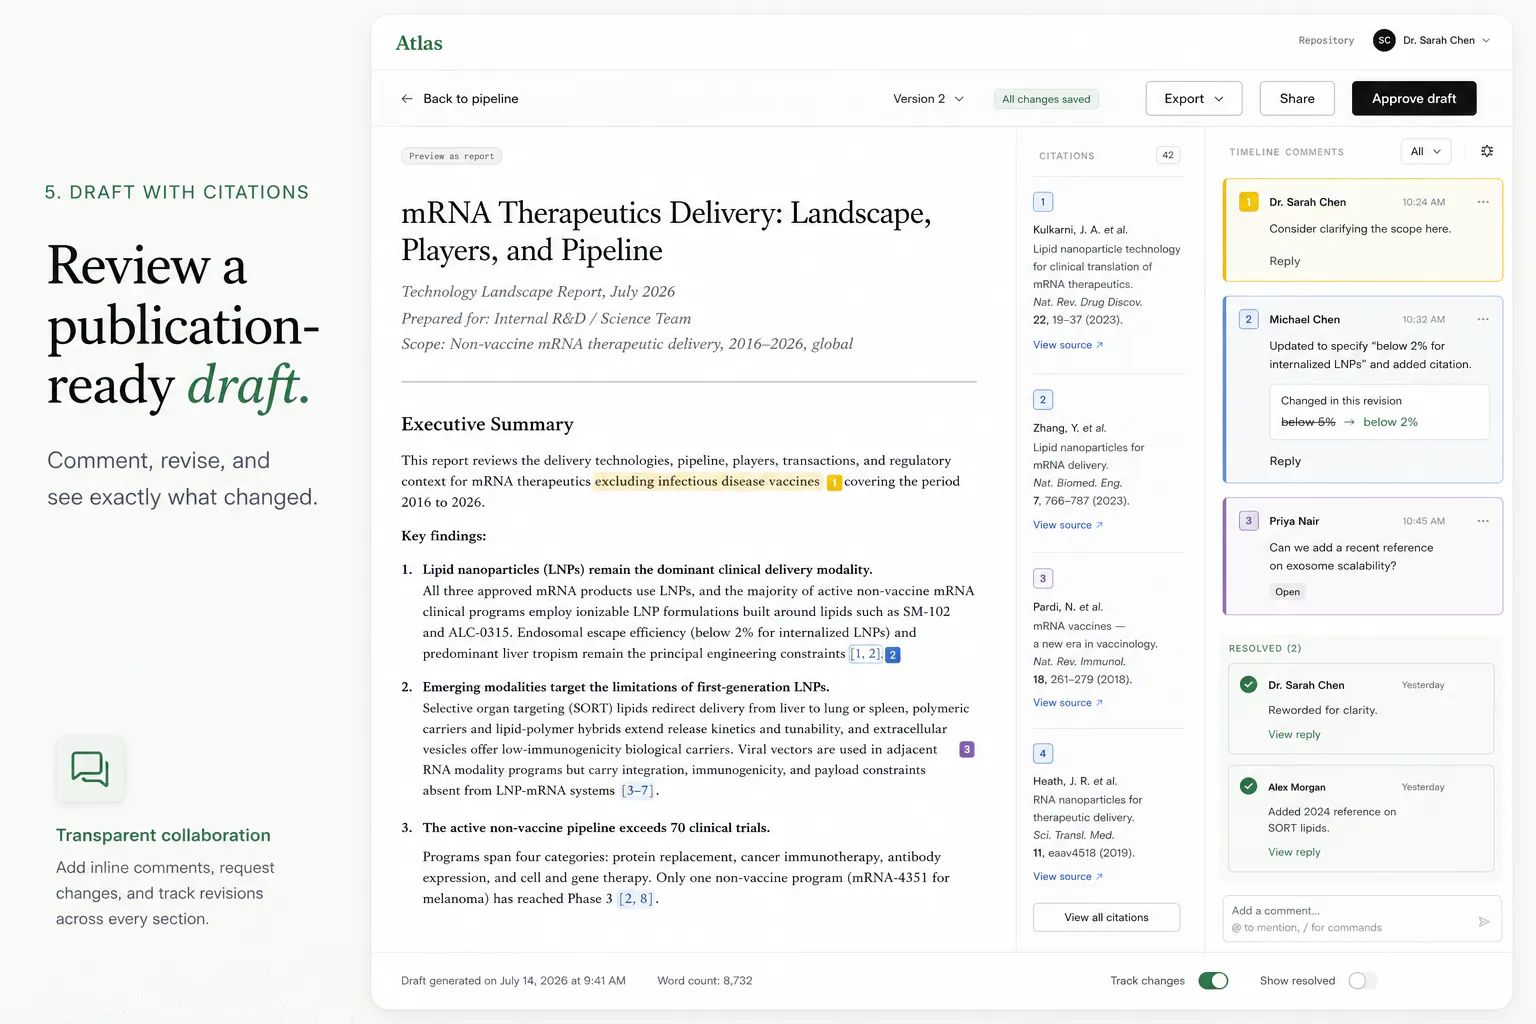Enable the Show resolved switch
This screenshot has width=1536, height=1024.
click(1362, 981)
